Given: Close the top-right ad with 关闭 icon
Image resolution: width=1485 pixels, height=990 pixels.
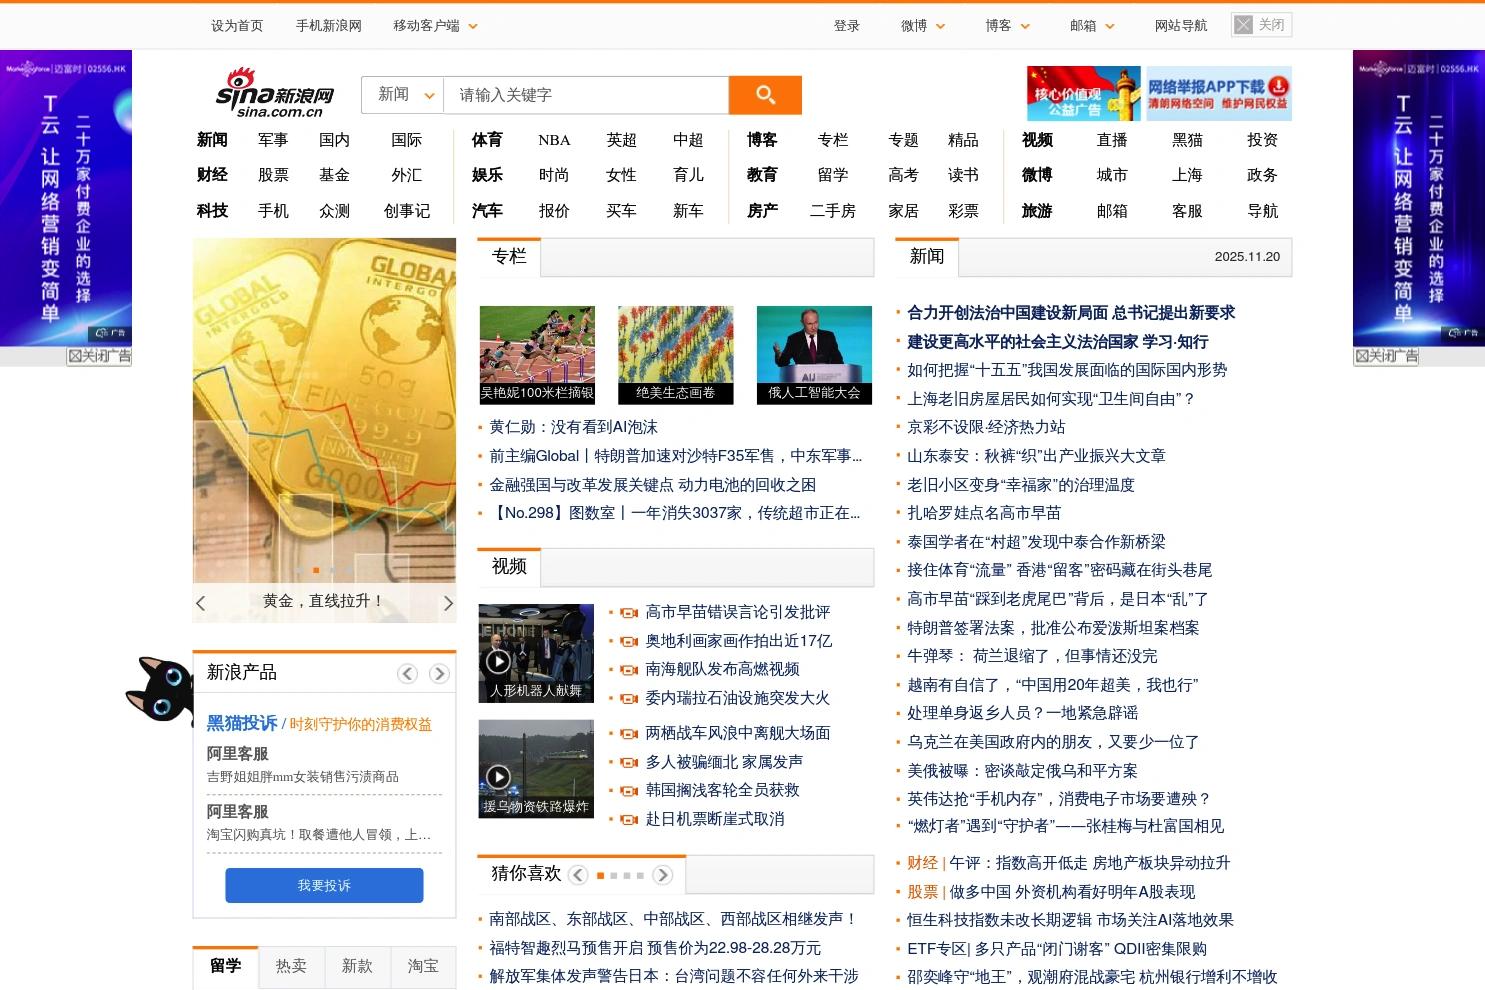Looking at the screenshot, I should 1261,24.
